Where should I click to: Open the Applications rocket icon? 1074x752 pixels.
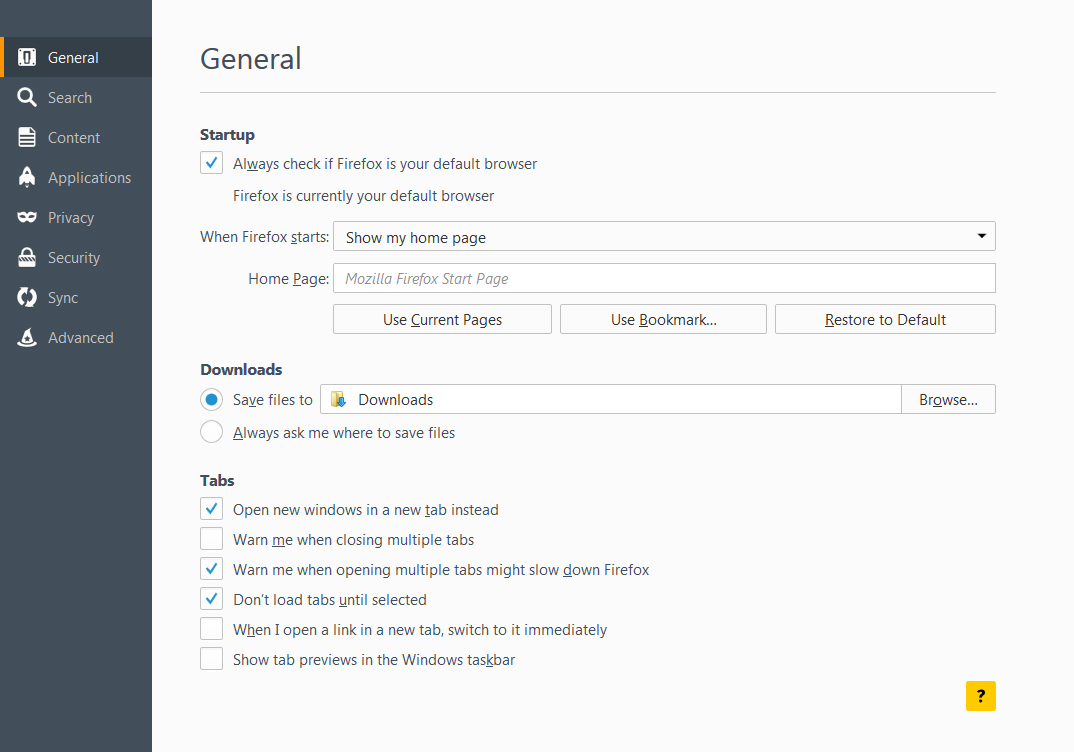click(x=28, y=177)
